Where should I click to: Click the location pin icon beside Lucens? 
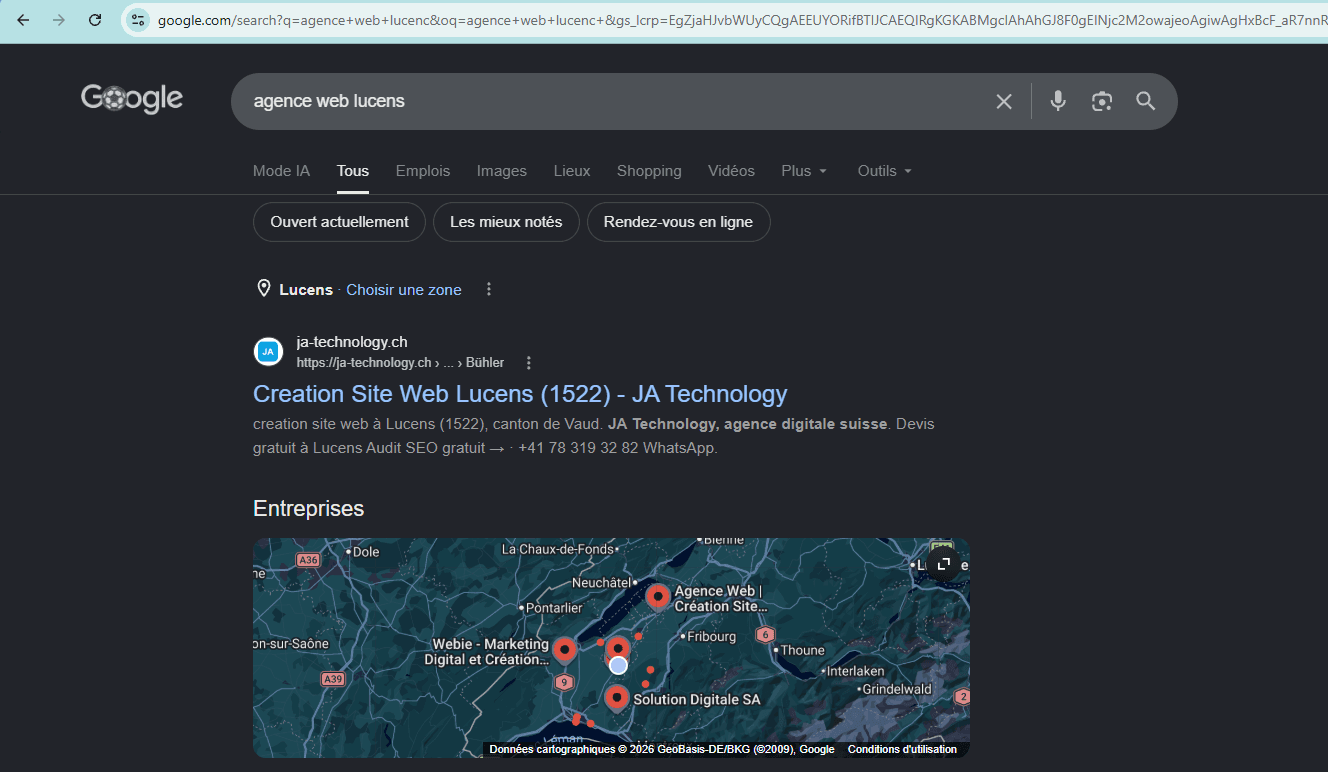(264, 289)
